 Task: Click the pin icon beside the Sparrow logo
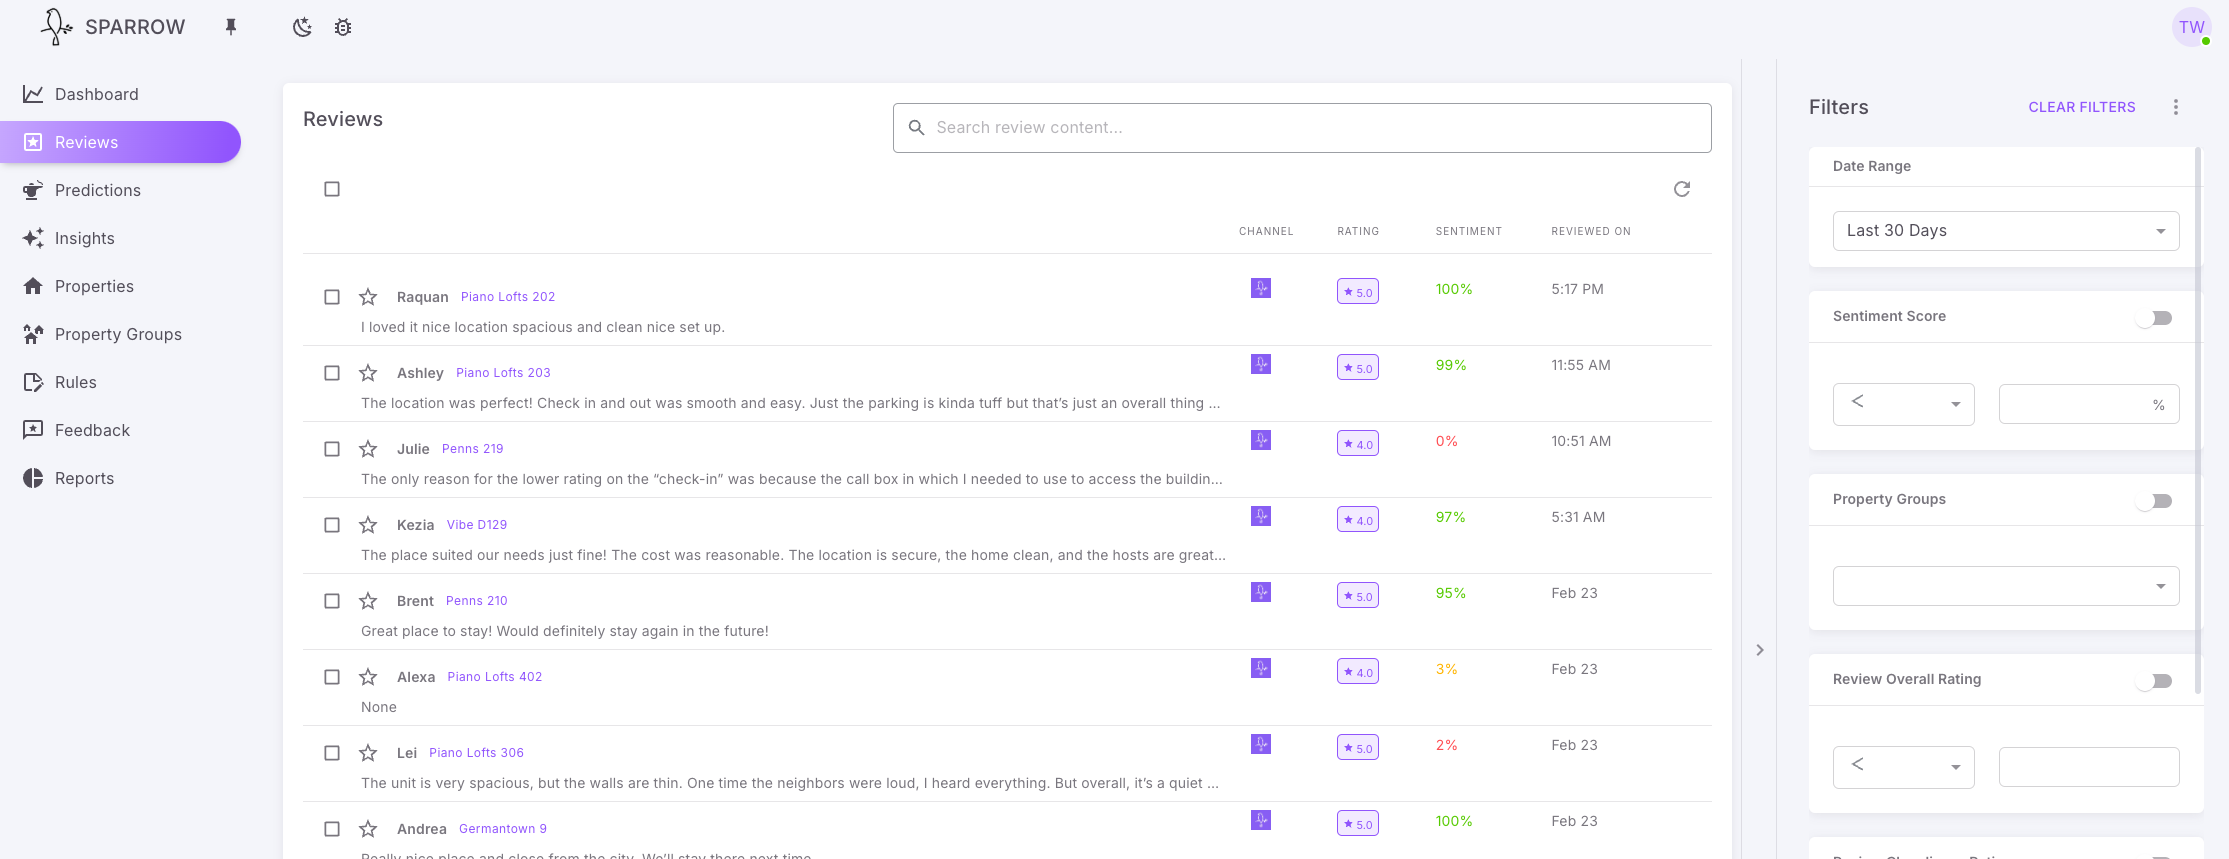point(231,27)
